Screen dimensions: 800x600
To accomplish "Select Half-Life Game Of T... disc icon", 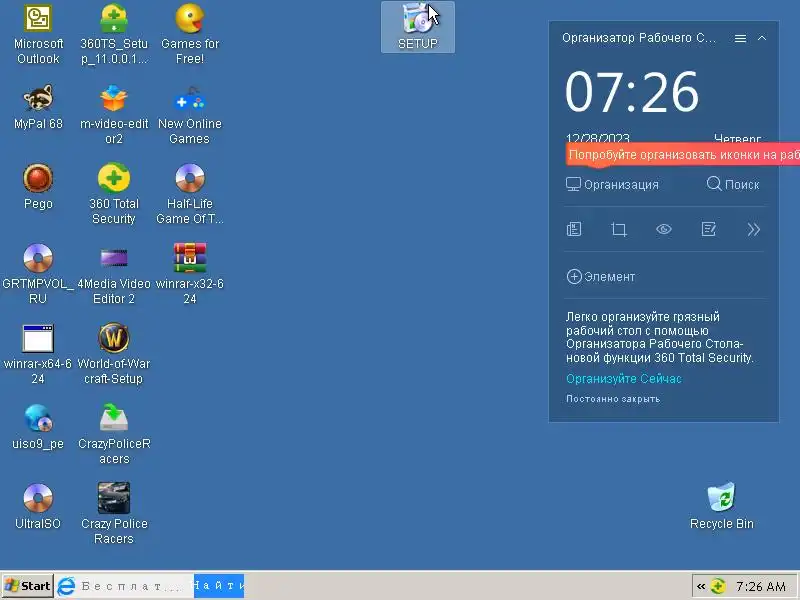I will (190, 194).
